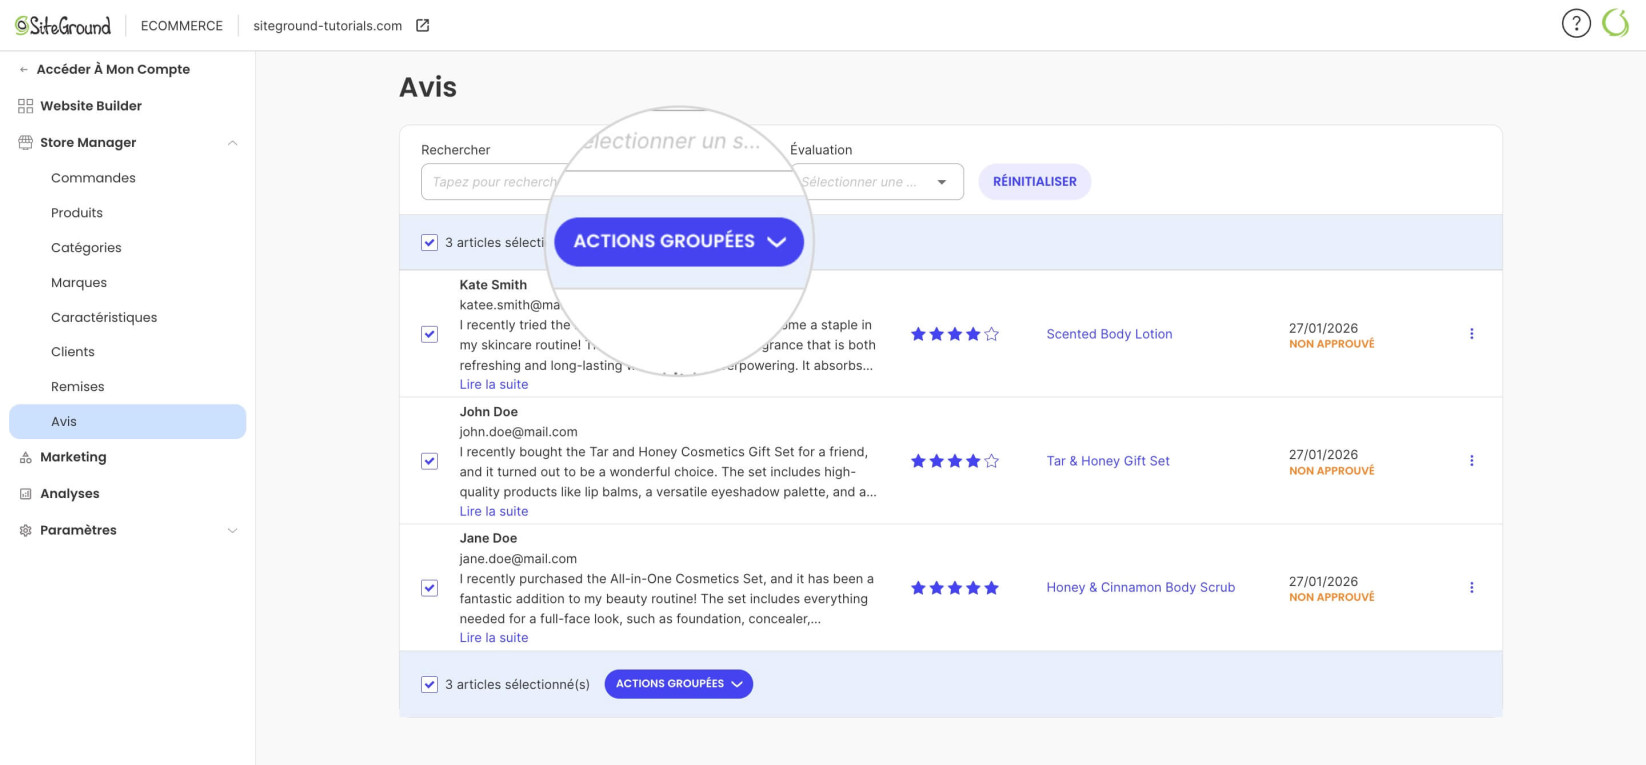Open actions menu for John Doe review

[1471, 461]
